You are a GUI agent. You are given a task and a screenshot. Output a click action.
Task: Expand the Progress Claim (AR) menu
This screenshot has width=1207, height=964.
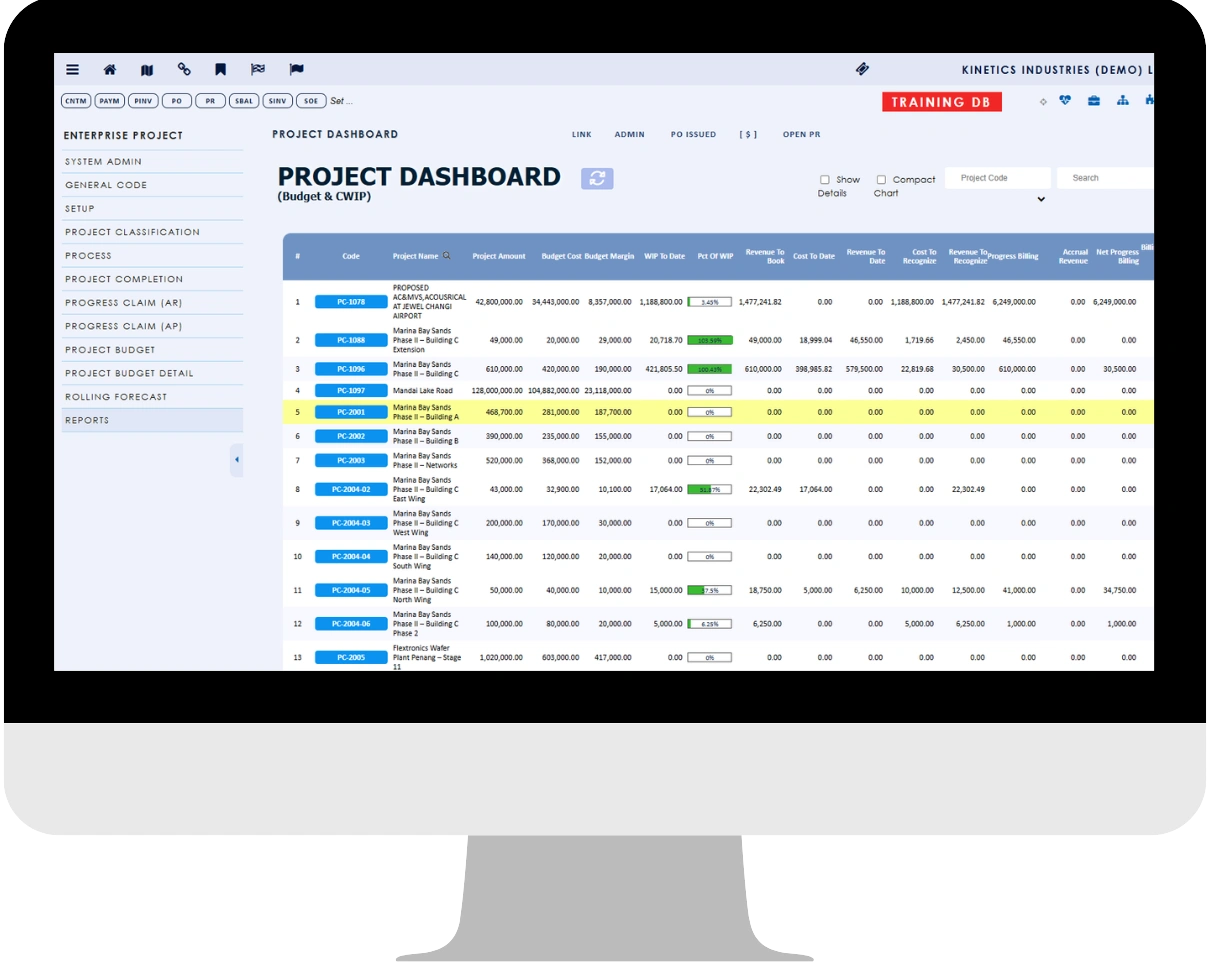pyautogui.click(x=124, y=303)
